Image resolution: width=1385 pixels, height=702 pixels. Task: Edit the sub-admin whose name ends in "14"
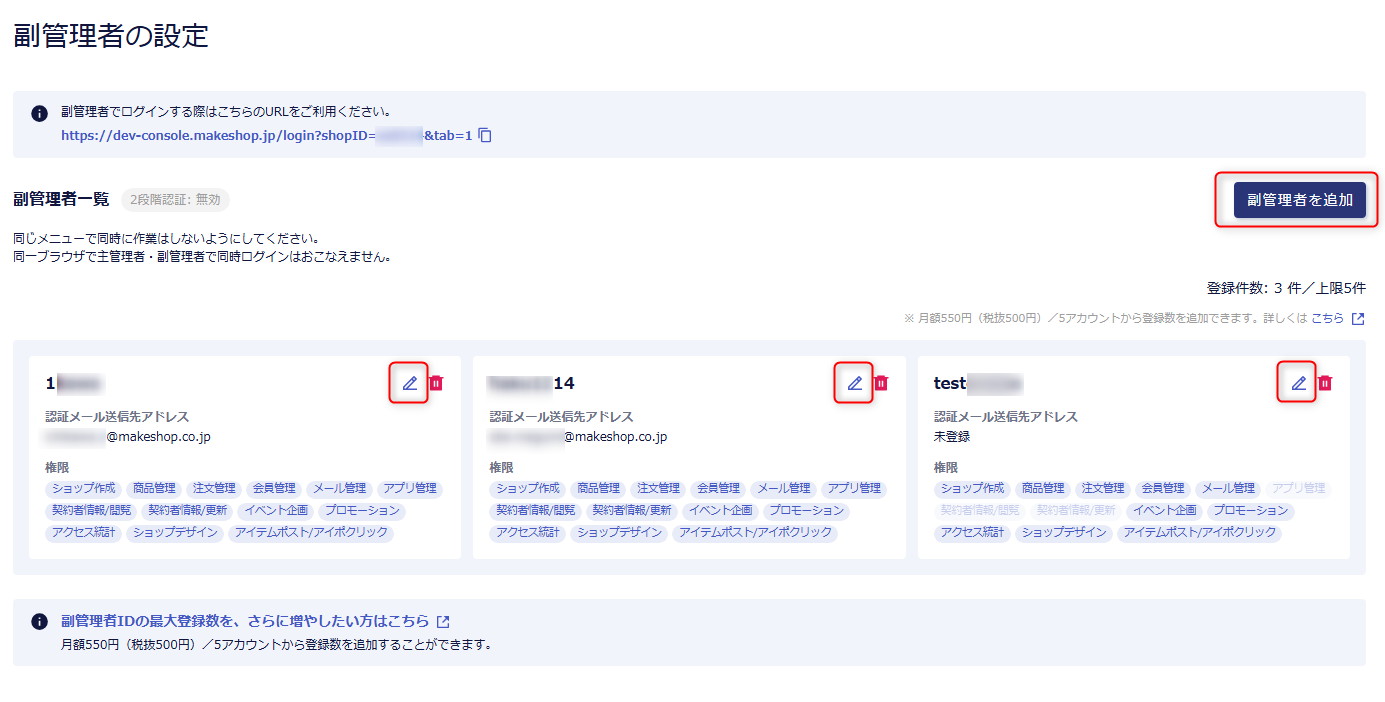(854, 383)
